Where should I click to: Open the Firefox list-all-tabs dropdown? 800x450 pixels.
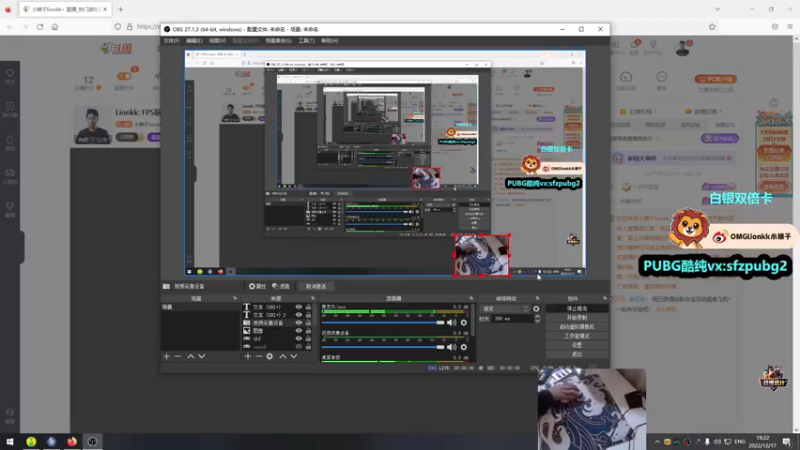pos(717,9)
